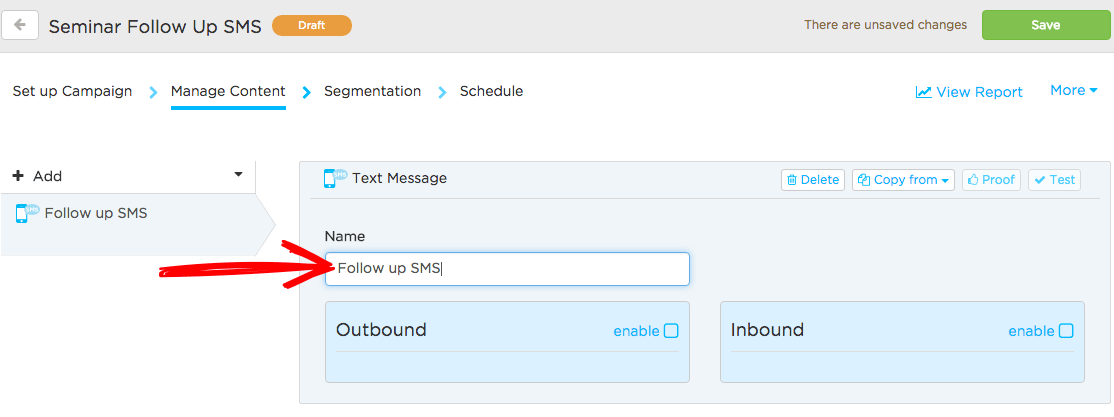
Task: Enable the Outbound checkbox
Action: tap(671, 330)
